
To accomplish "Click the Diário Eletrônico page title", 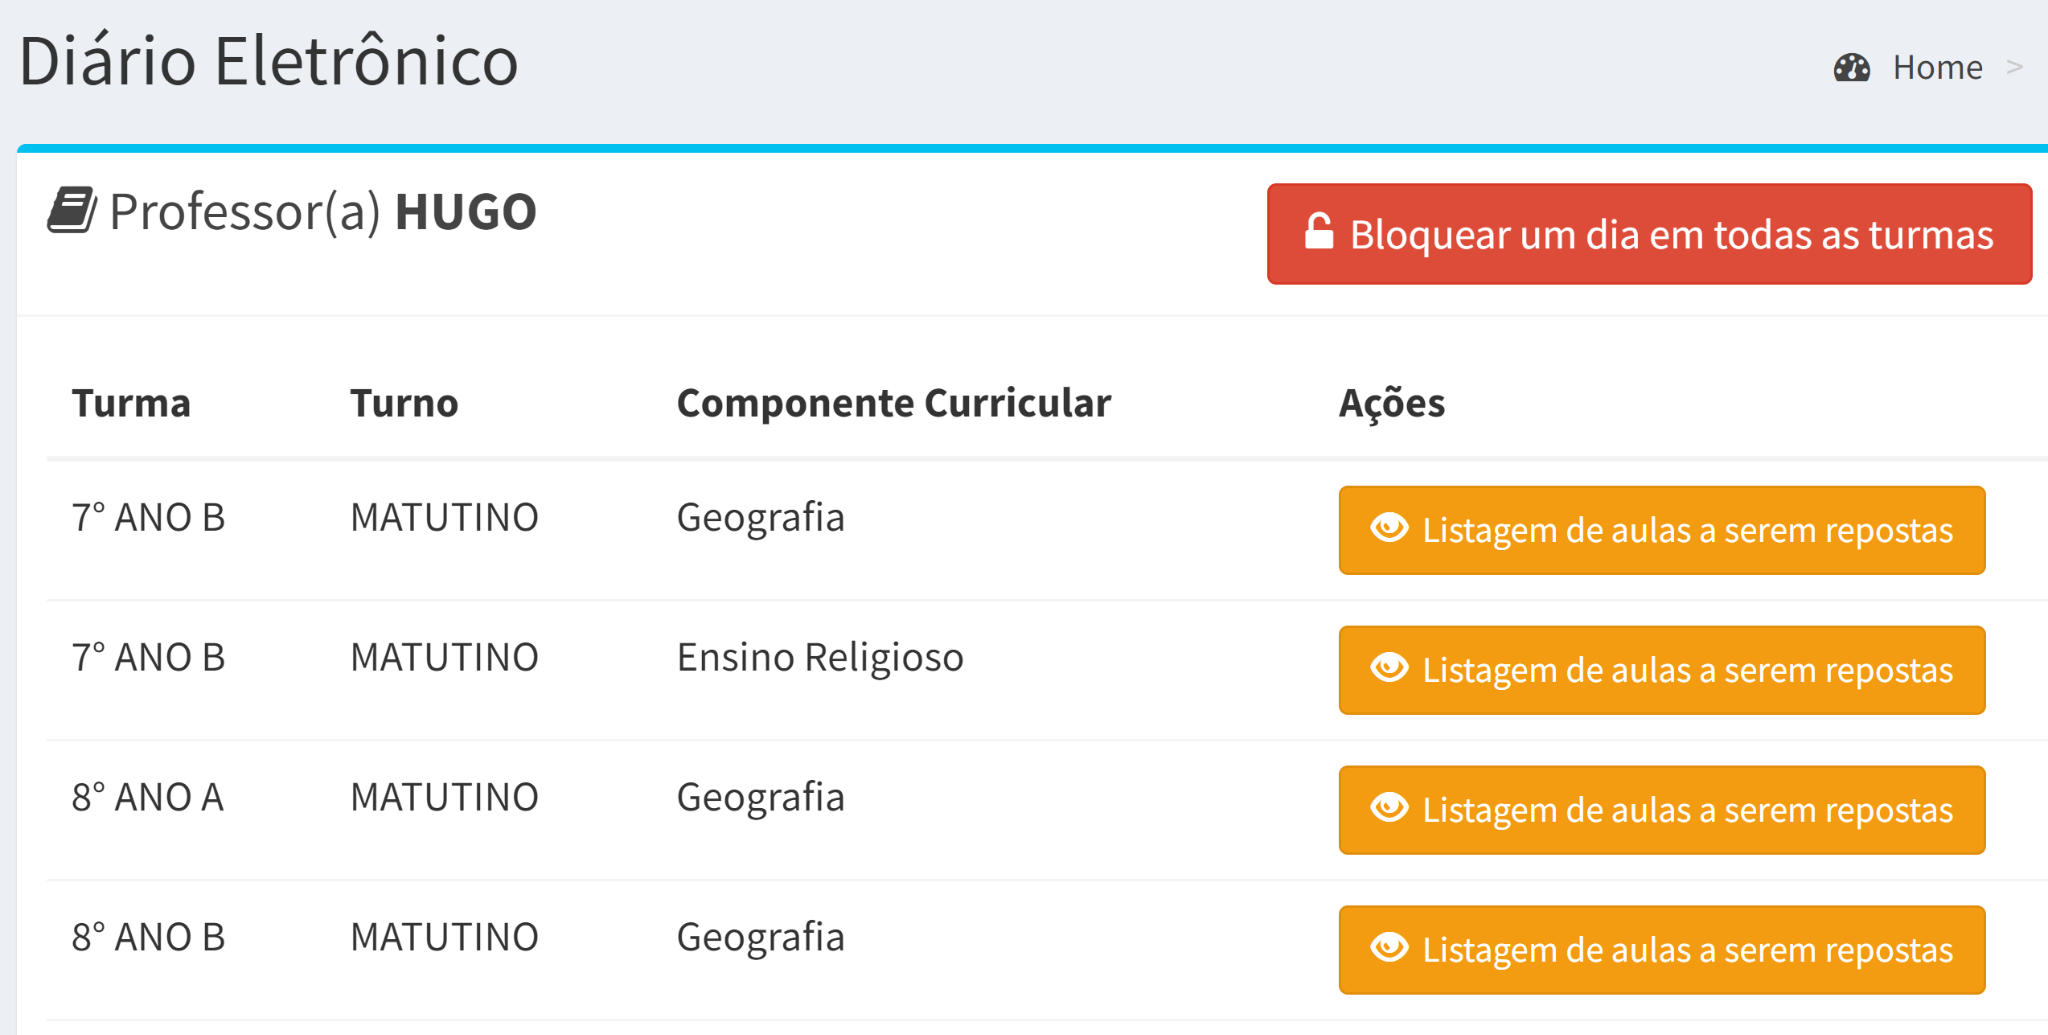I will (x=268, y=62).
